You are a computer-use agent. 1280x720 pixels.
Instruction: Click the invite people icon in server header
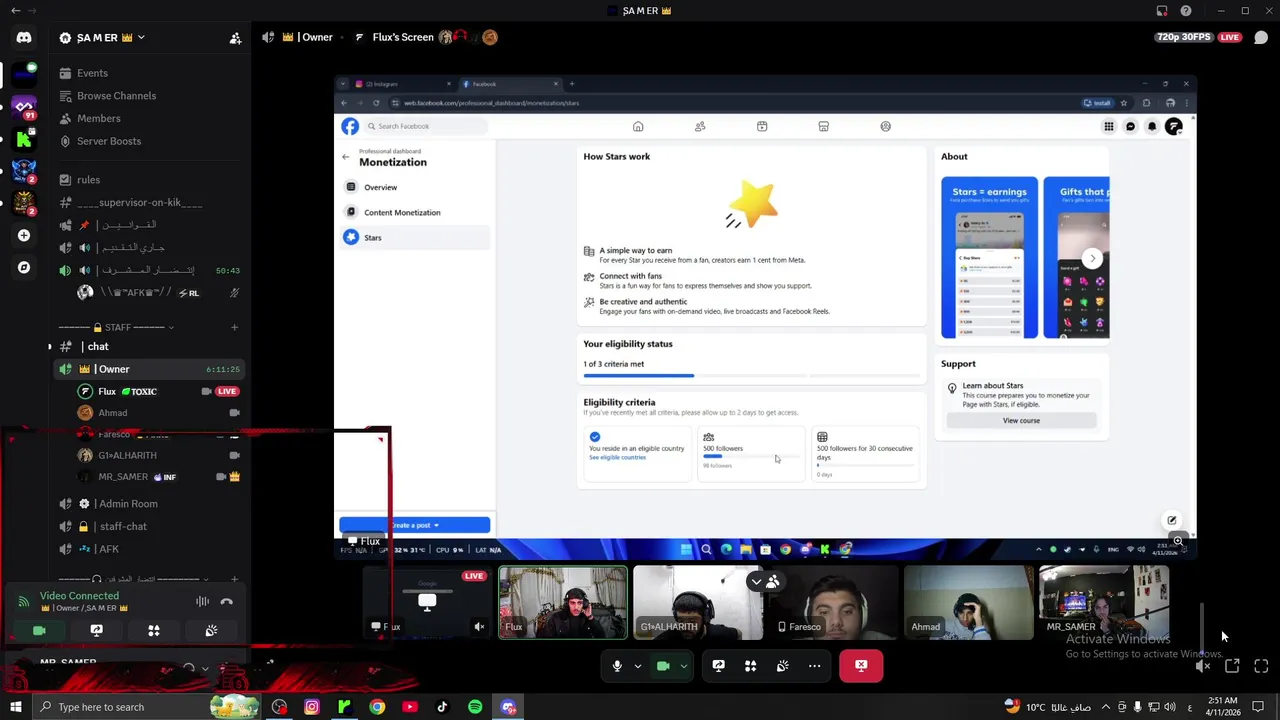(235, 38)
